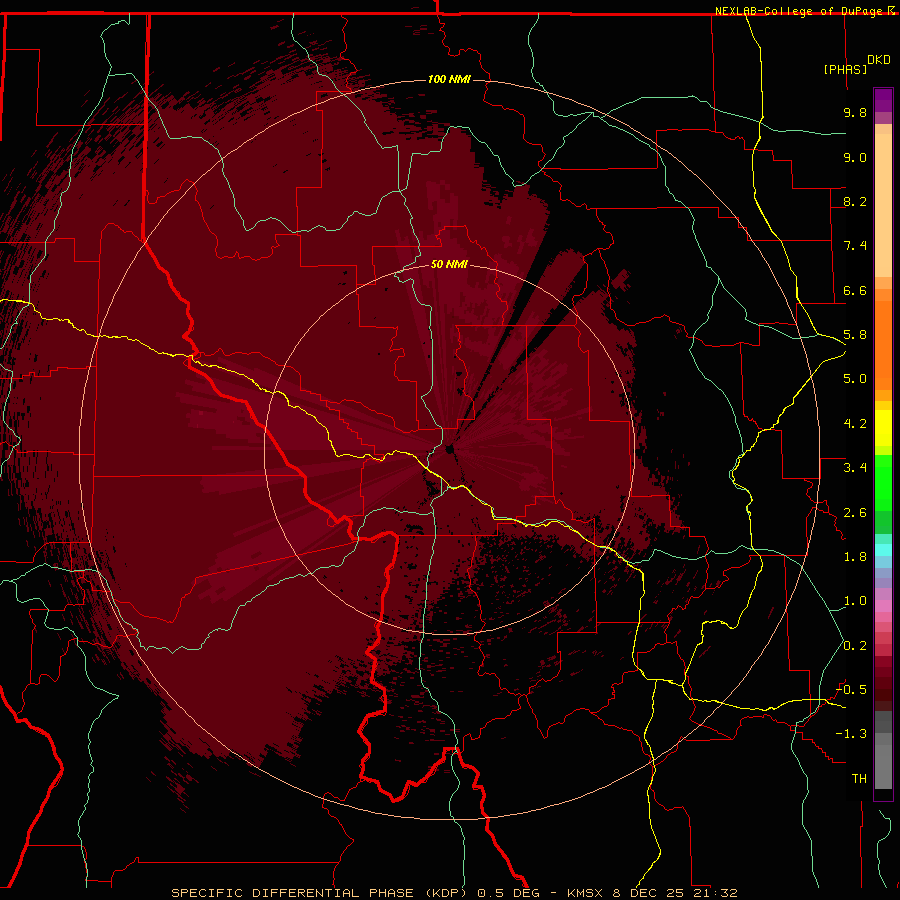Image resolution: width=900 pixels, height=900 pixels.
Task: Click the 100 NMI range ring label
Action: pyautogui.click(x=449, y=79)
